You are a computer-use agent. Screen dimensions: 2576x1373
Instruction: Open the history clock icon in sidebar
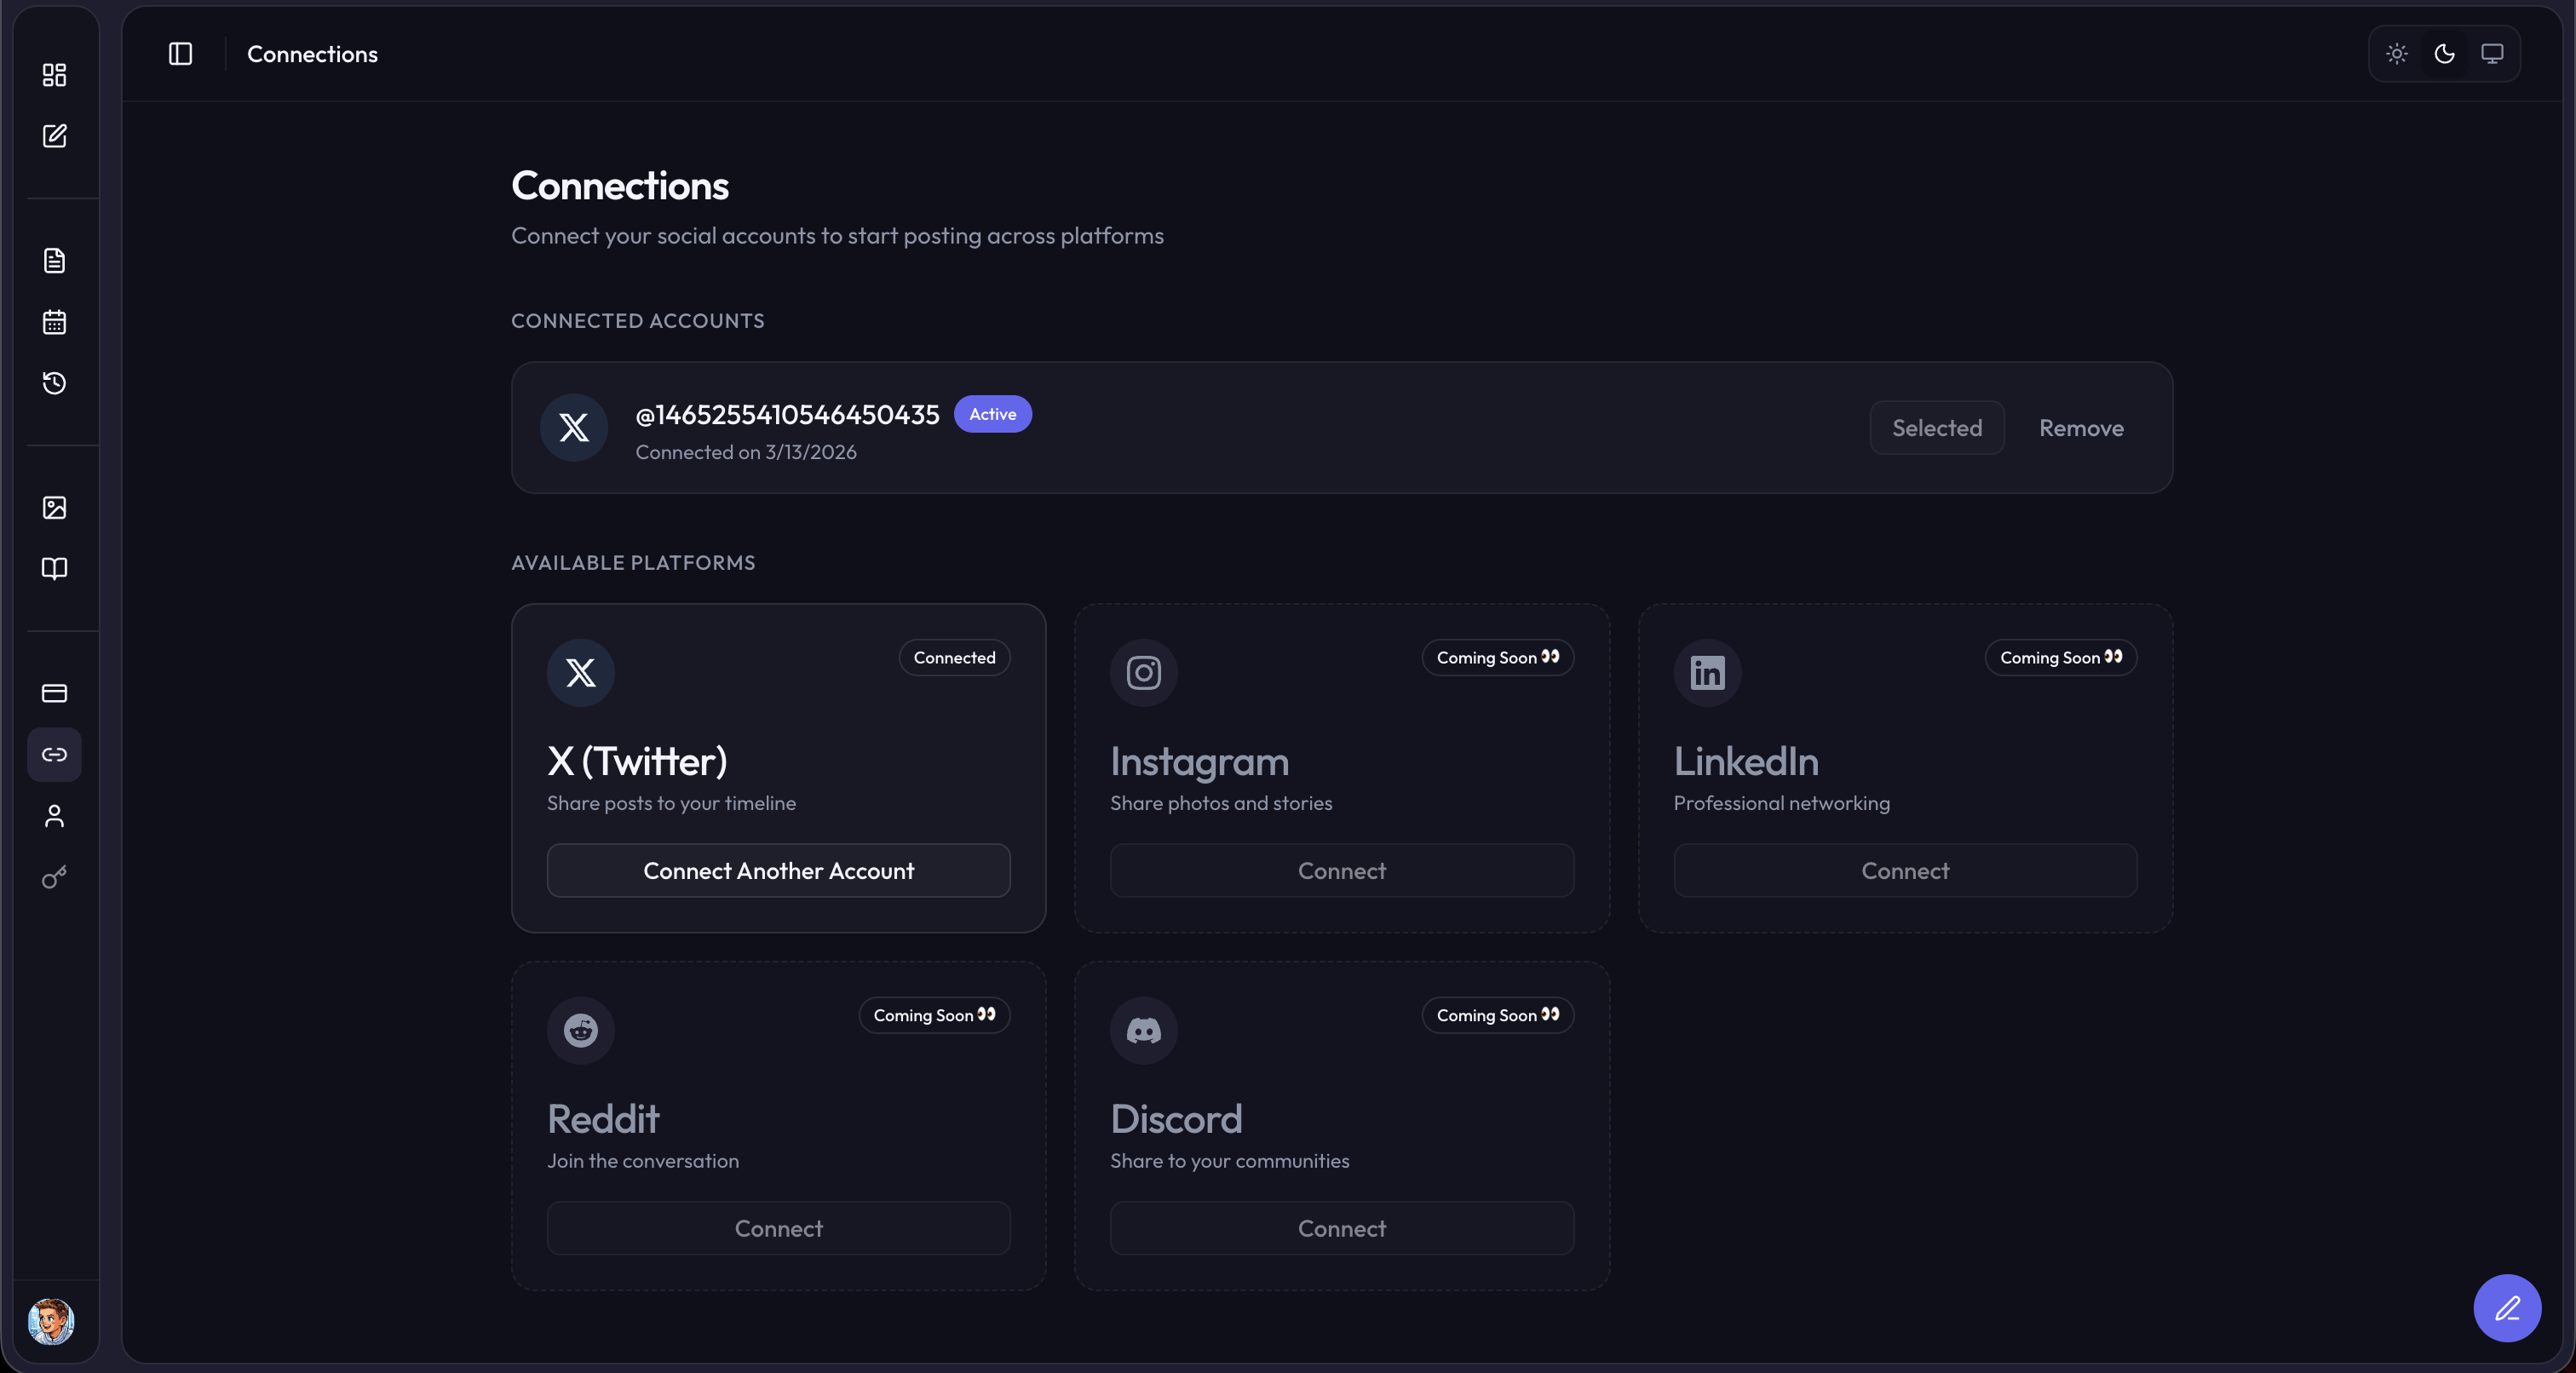point(54,383)
